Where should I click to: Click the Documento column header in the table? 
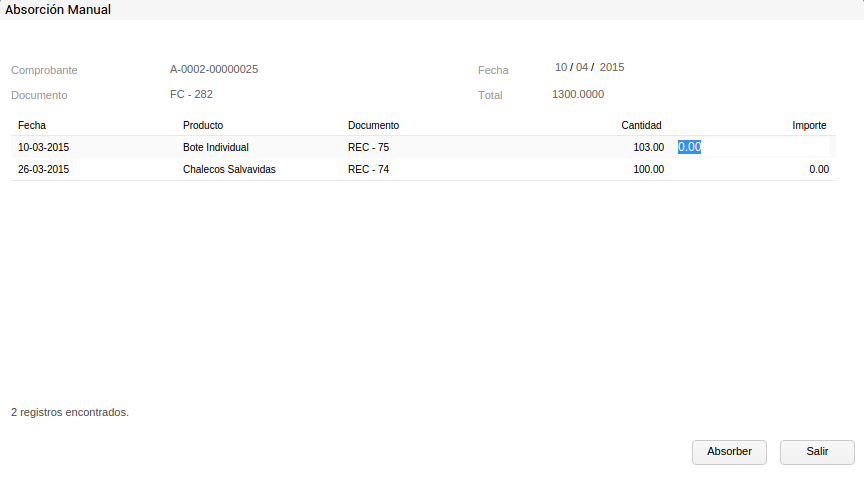(373, 125)
